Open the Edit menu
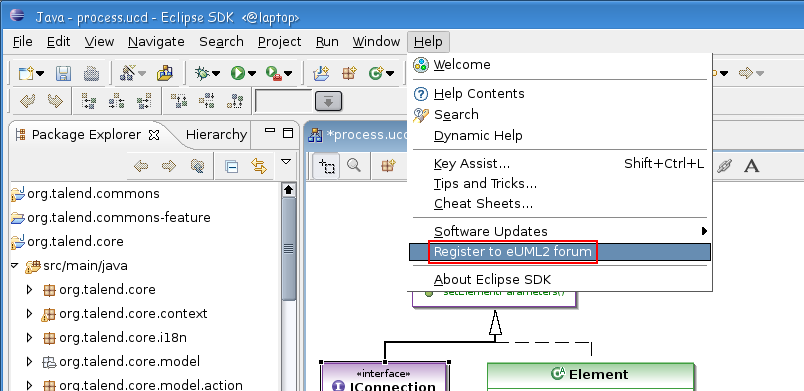The width and height of the screenshot is (804, 391). point(58,42)
